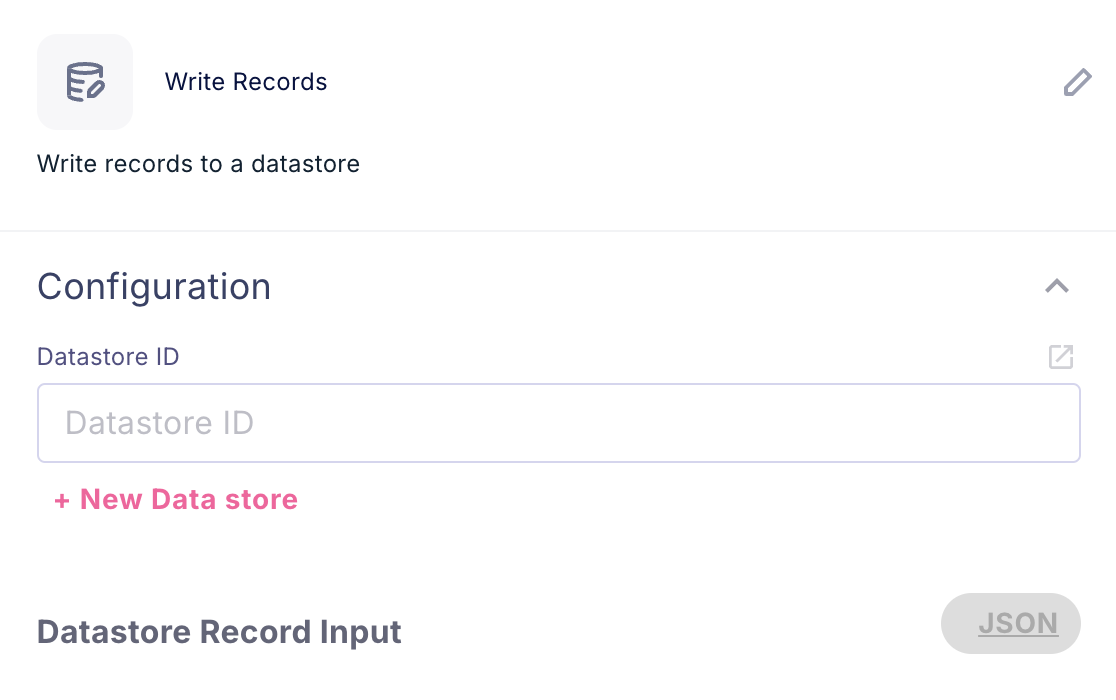This screenshot has height=700, width=1116.
Task: Click the plus sign before New Data store
Action: [x=62, y=500]
